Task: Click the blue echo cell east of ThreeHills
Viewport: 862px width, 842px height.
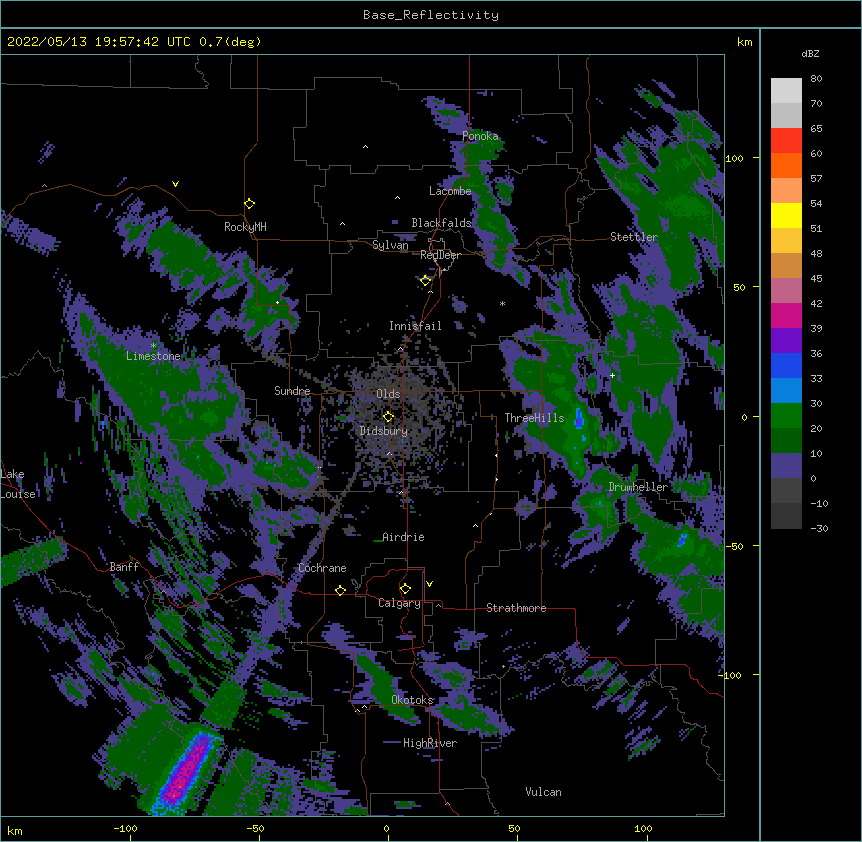Action: tap(579, 419)
